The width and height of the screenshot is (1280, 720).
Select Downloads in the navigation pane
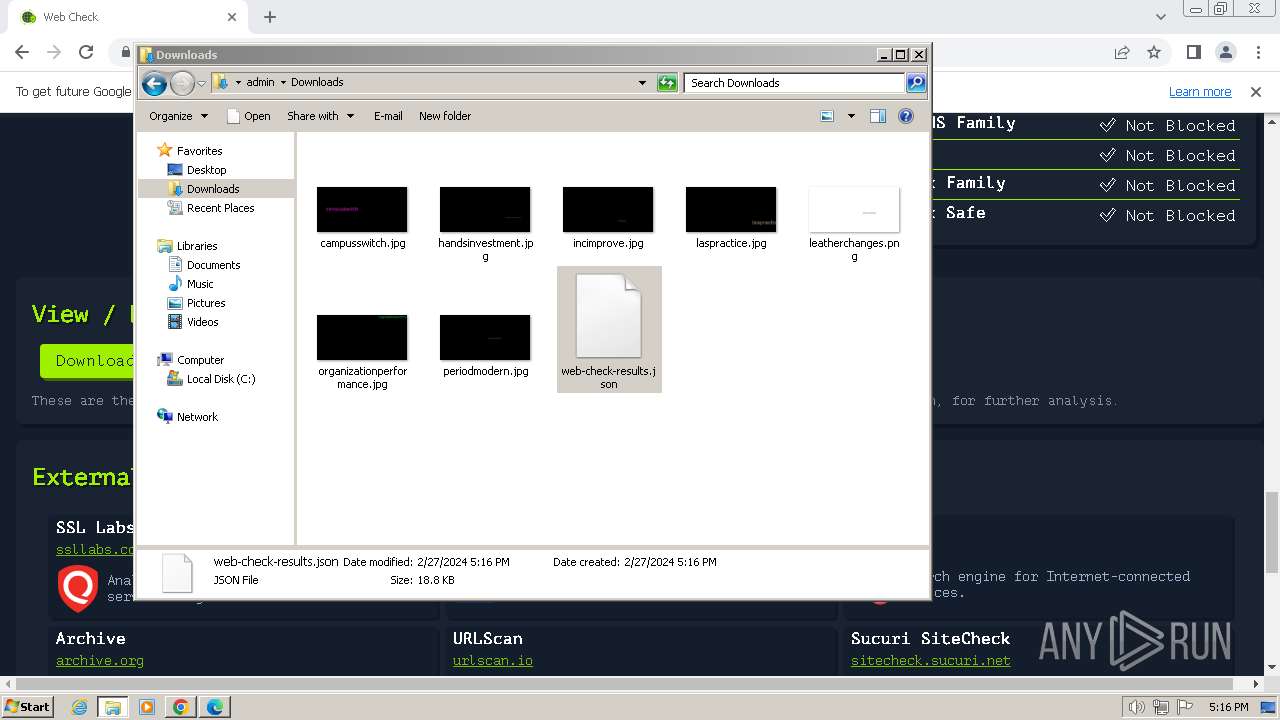pos(213,189)
